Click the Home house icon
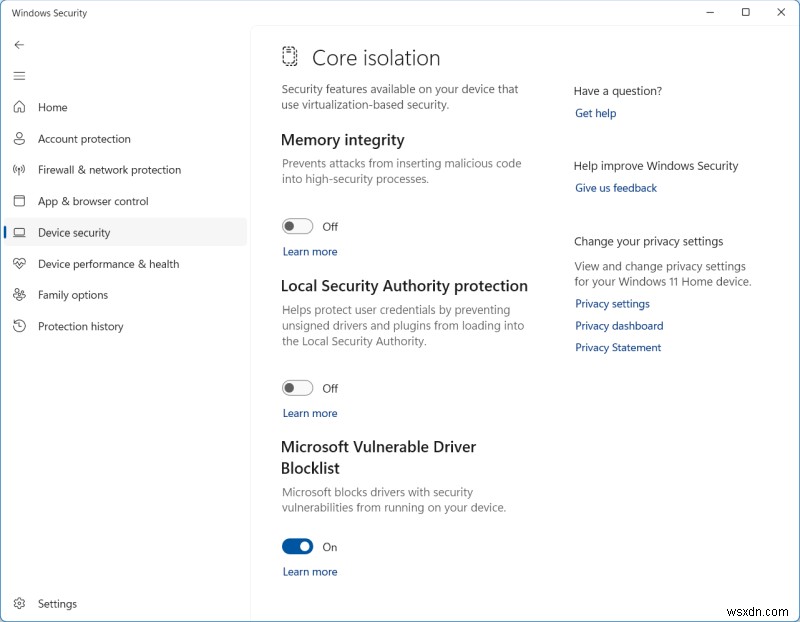 (19, 107)
